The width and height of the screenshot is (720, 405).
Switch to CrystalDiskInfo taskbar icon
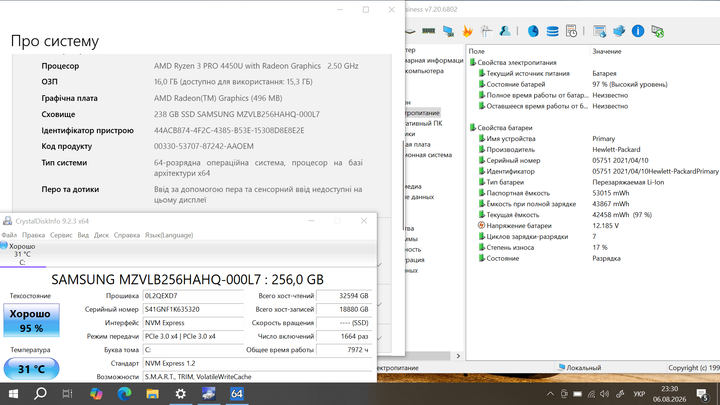coord(208,394)
